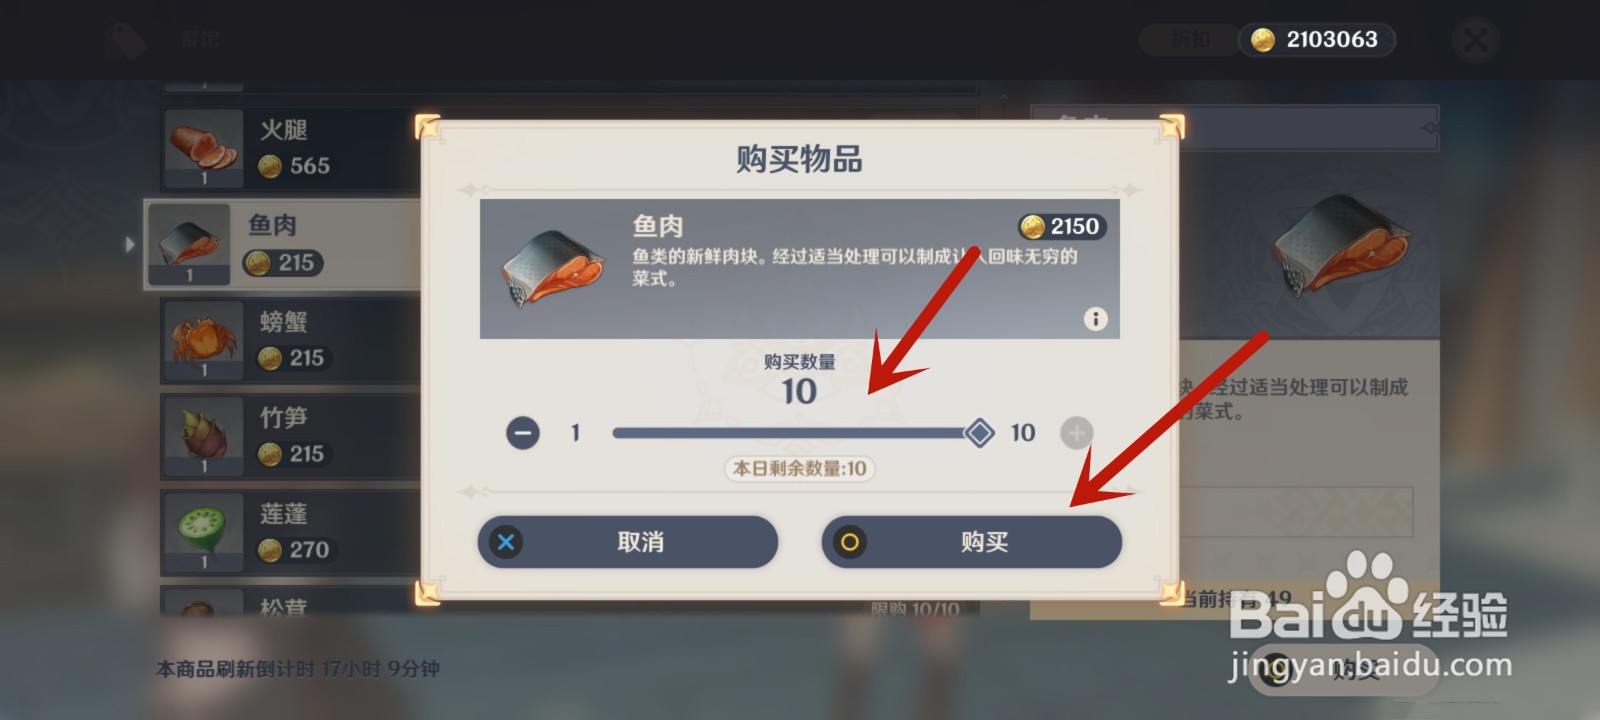Open item info via the i icon
1600x720 pixels.
[1095, 319]
